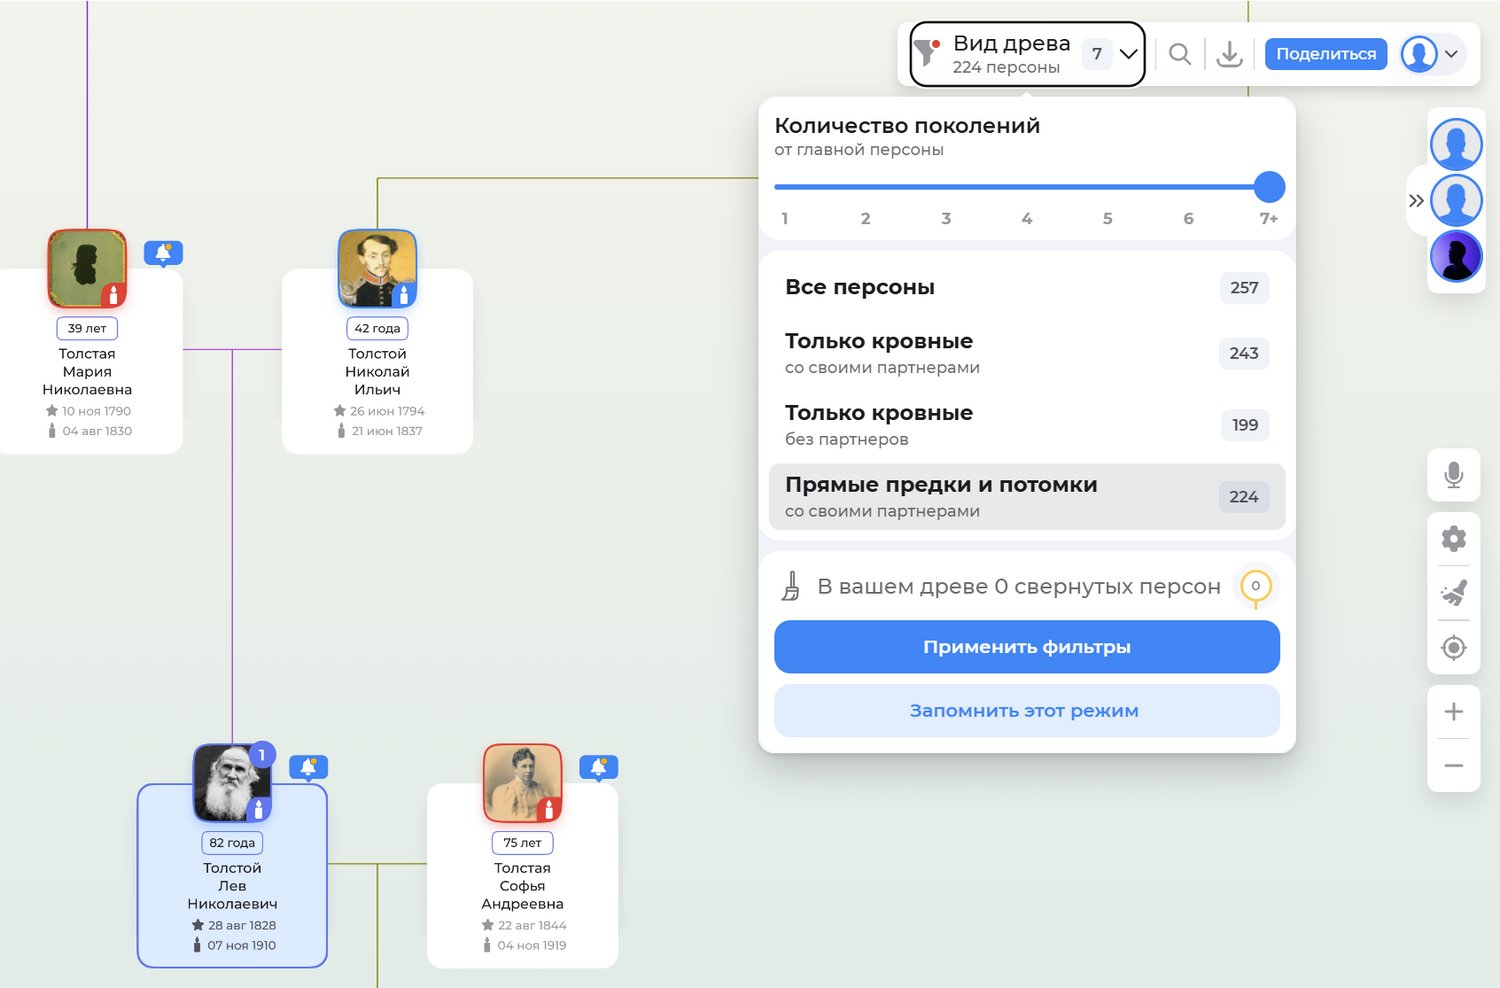Click the download tree icon
1500x988 pixels.
pos(1229,54)
